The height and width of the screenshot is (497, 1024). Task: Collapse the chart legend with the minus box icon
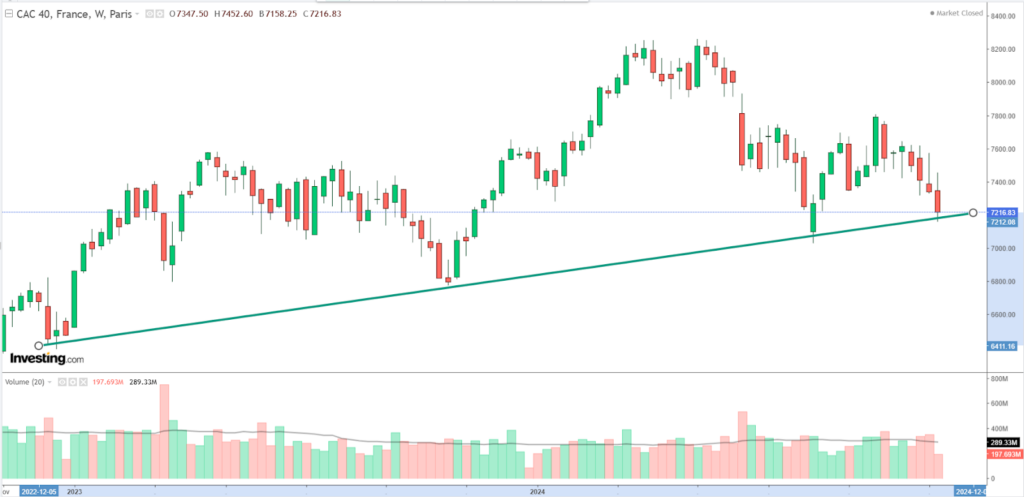click(x=8, y=14)
